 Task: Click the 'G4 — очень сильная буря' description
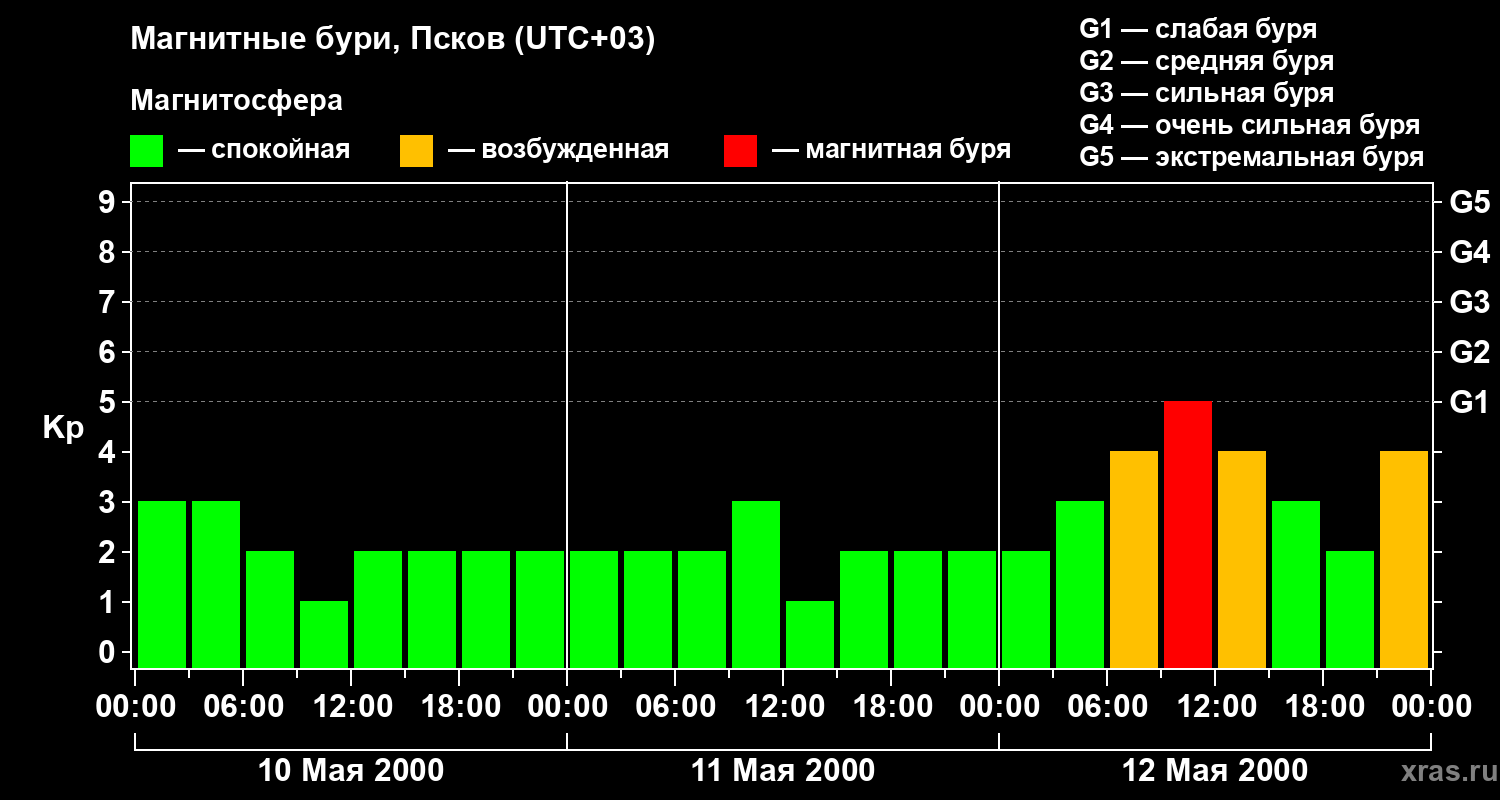1250,125
